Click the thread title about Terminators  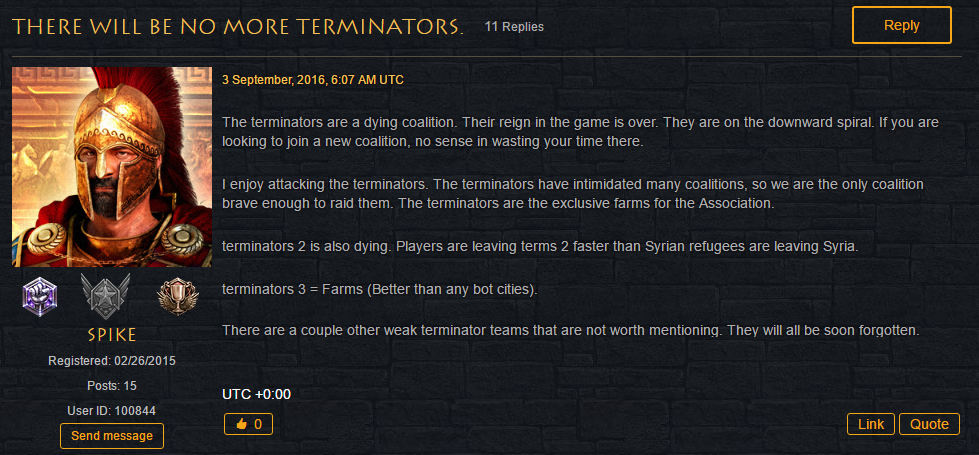[x=238, y=26]
